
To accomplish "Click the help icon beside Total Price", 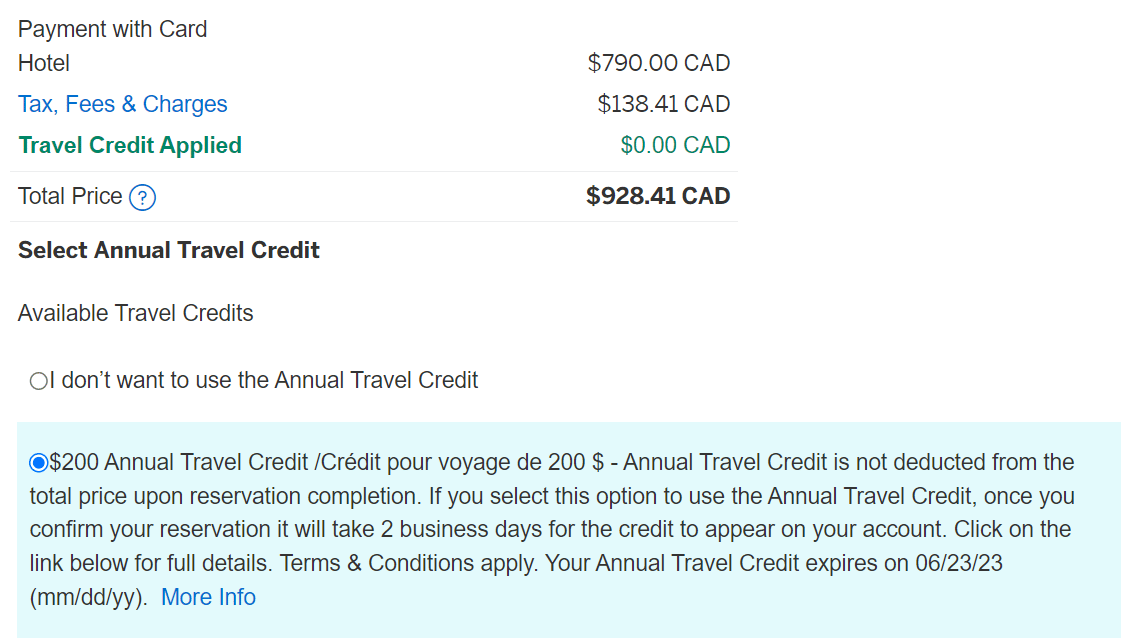I will click(x=143, y=197).
